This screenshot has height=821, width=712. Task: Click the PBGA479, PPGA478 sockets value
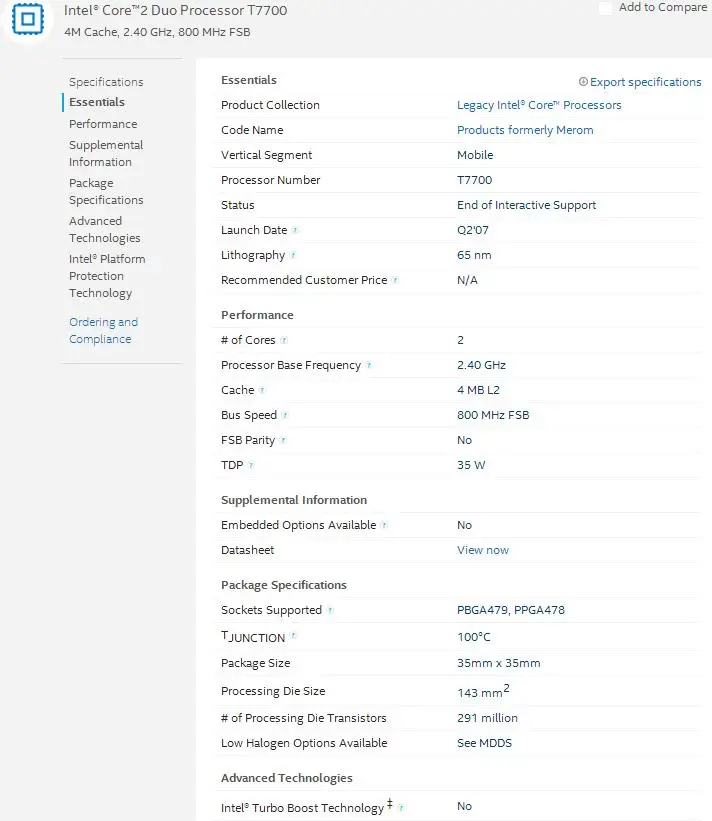click(x=511, y=610)
